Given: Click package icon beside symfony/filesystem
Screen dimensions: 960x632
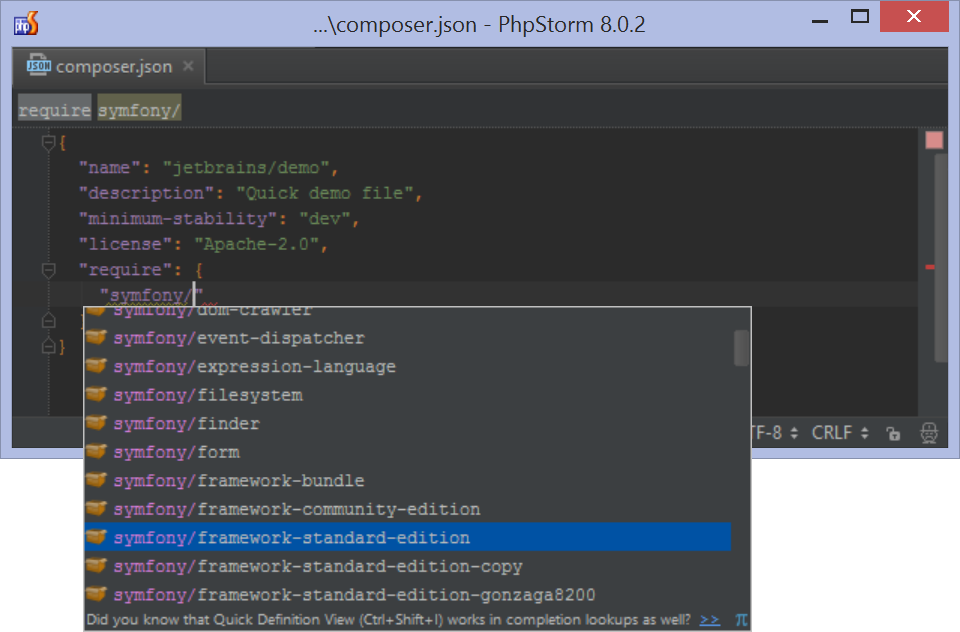Looking at the screenshot, I should pos(96,394).
